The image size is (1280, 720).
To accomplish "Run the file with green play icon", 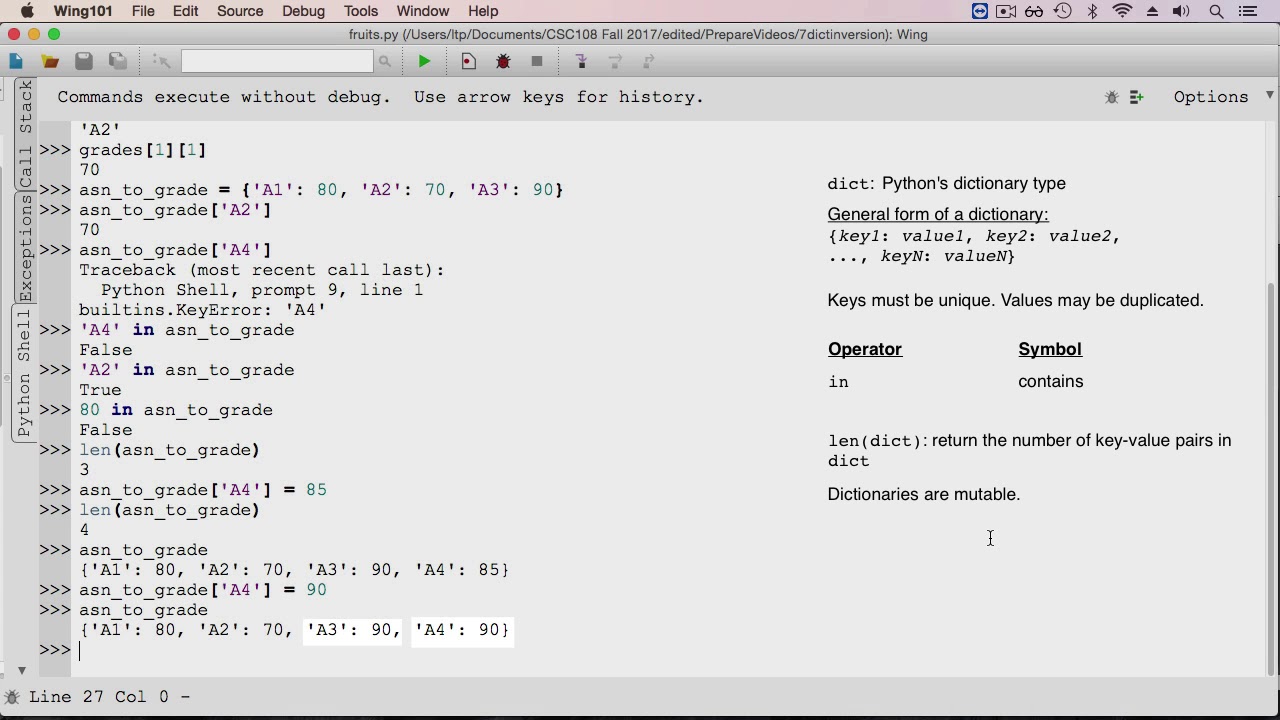I will pyautogui.click(x=424, y=62).
